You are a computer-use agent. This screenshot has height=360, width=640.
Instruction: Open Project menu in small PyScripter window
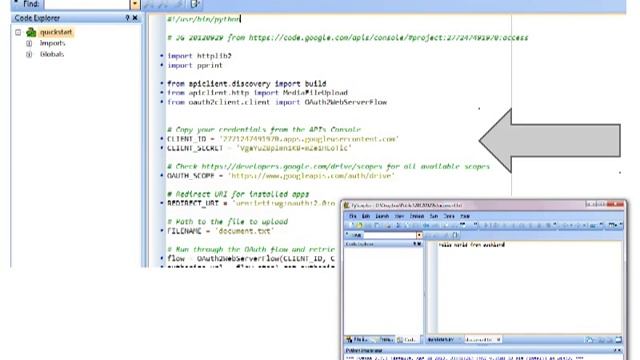(x=417, y=216)
